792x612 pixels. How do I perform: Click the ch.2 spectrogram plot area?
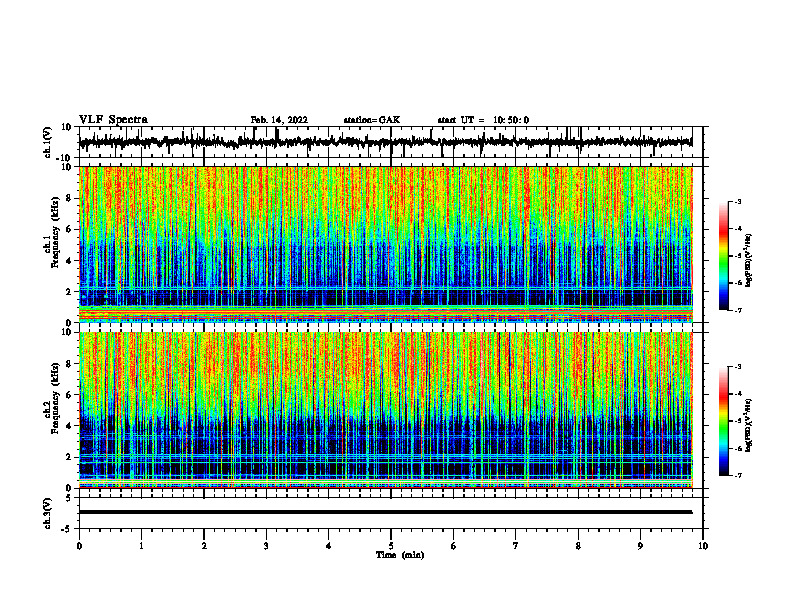point(386,410)
